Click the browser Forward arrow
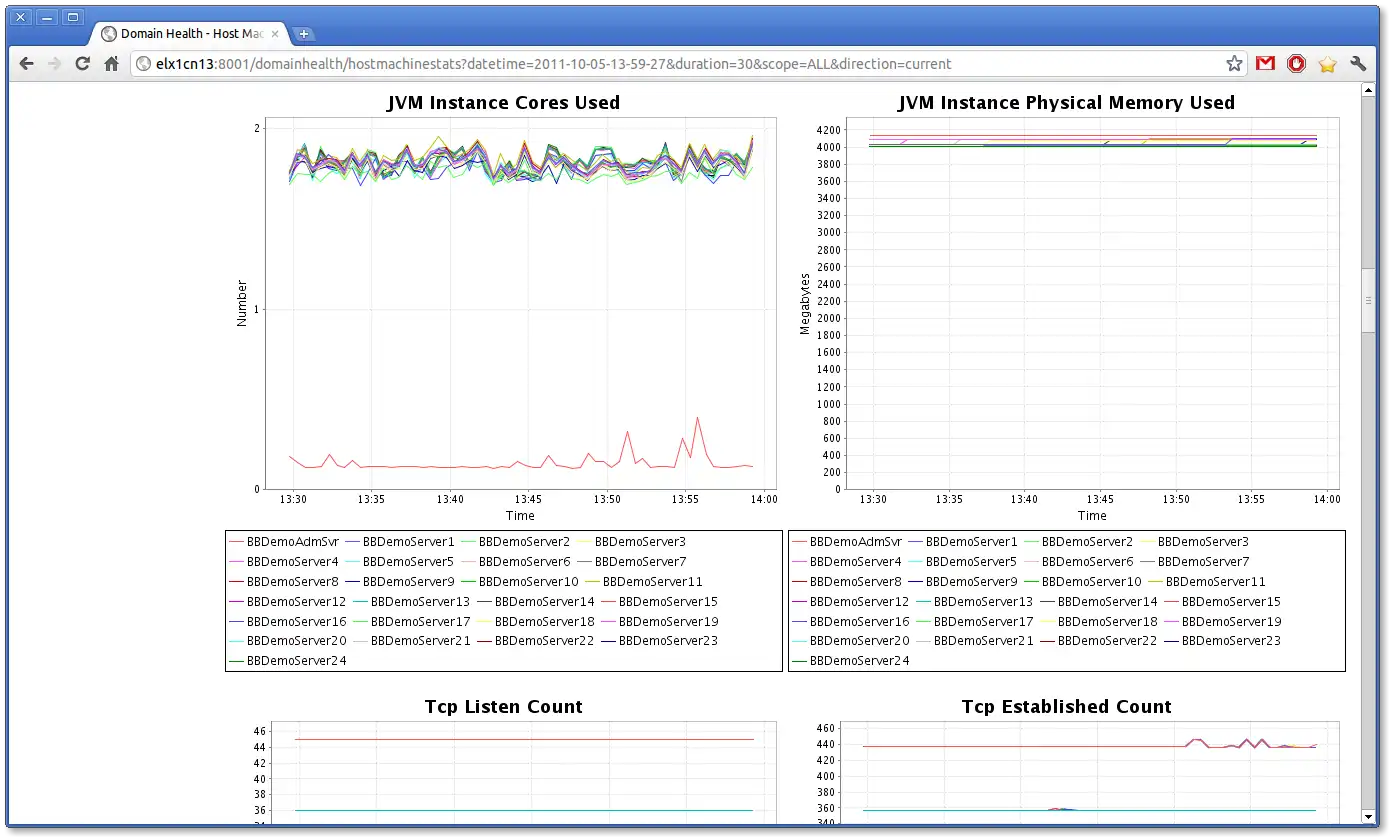The height and width of the screenshot is (837, 1389). 55,63
